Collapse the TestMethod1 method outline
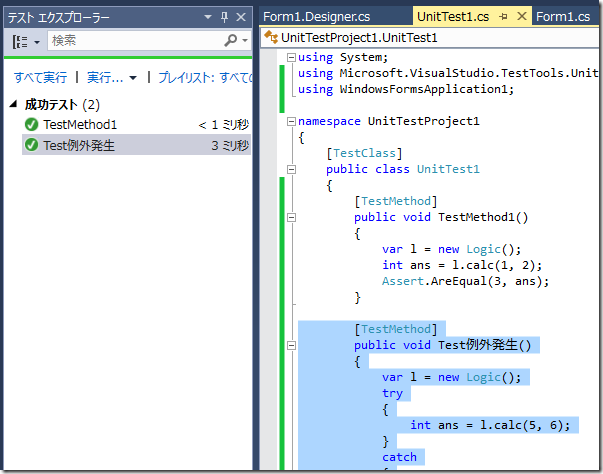The height and width of the screenshot is (474, 603). 291,217
